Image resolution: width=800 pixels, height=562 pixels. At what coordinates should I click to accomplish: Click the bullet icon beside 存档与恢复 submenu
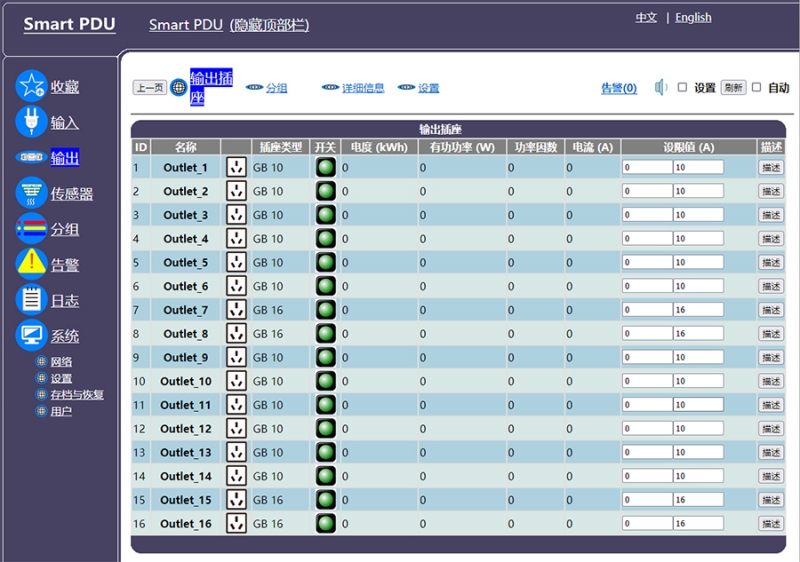click(41, 394)
